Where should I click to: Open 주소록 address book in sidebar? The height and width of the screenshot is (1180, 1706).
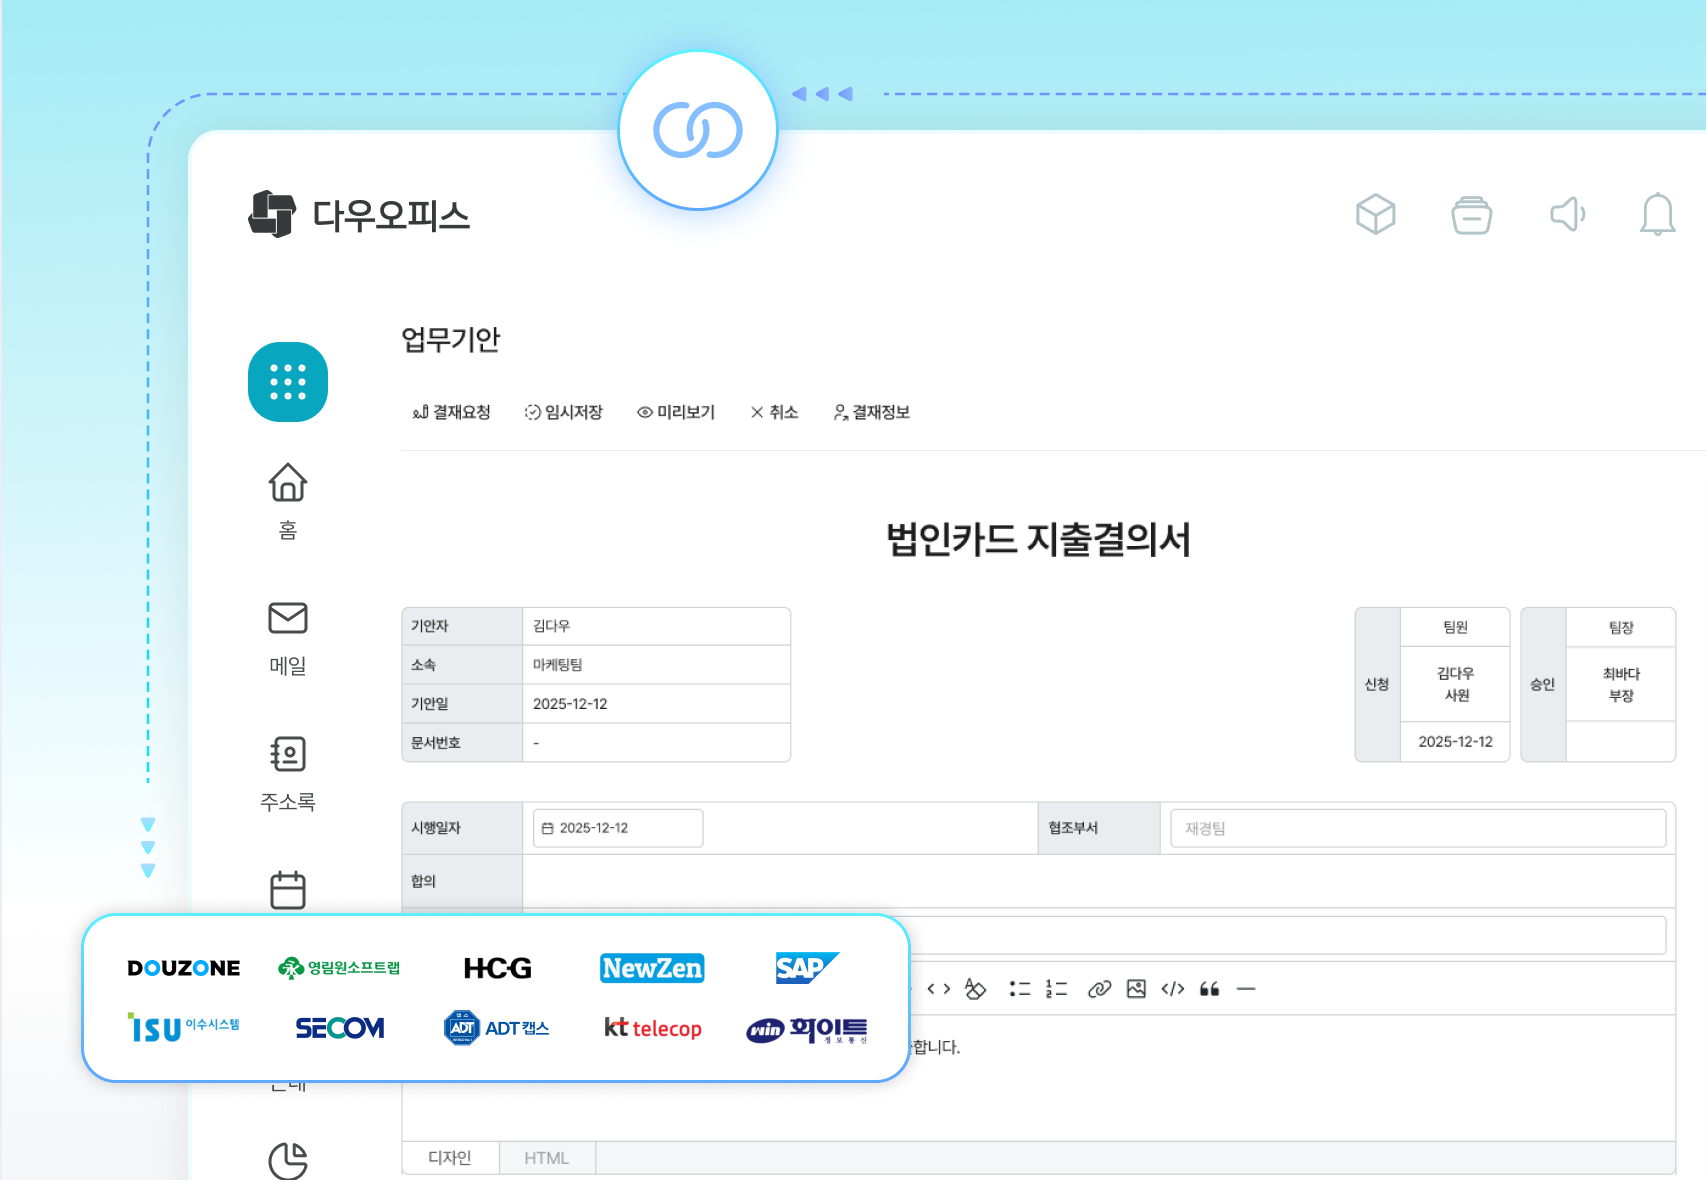tap(288, 755)
